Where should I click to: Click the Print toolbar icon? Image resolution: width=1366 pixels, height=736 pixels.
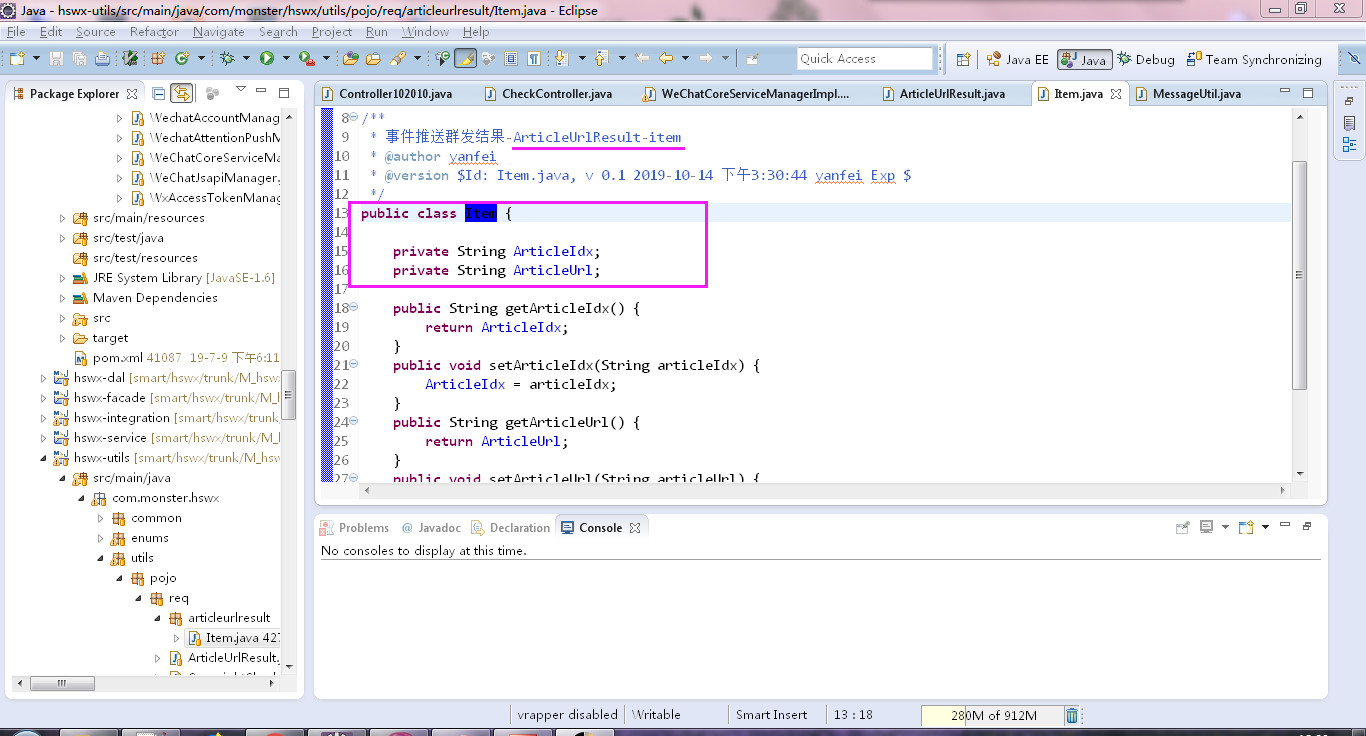point(102,59)
